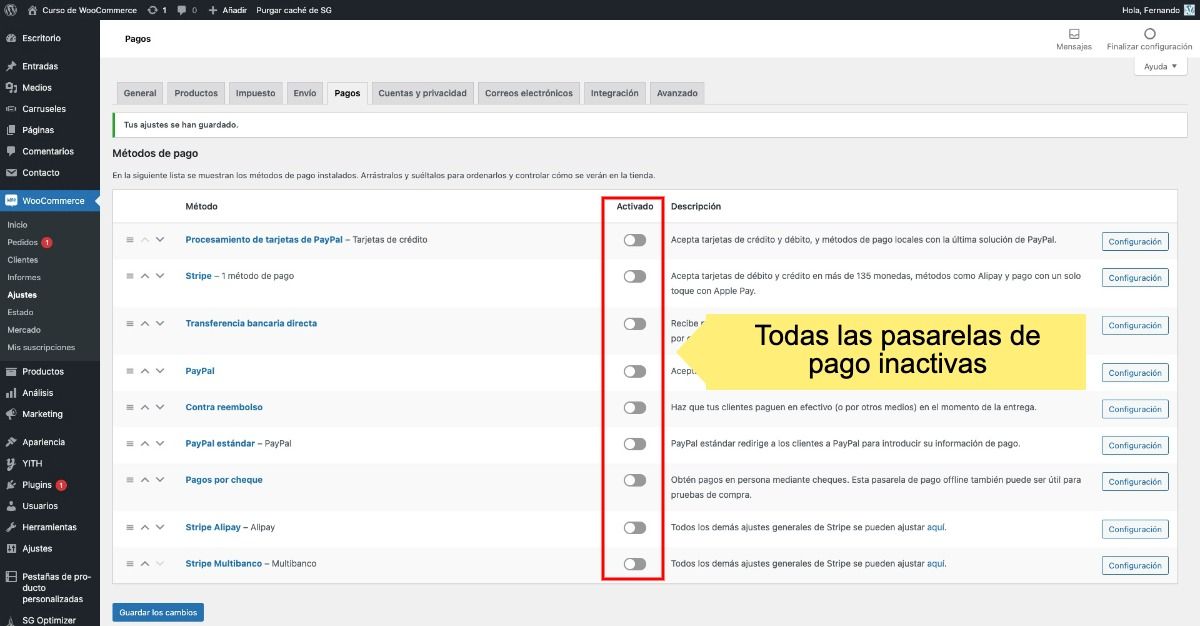Expand the Ayuda dropdown
1200x626 pixels.
pyautogui.click(x=1160, y=66)
